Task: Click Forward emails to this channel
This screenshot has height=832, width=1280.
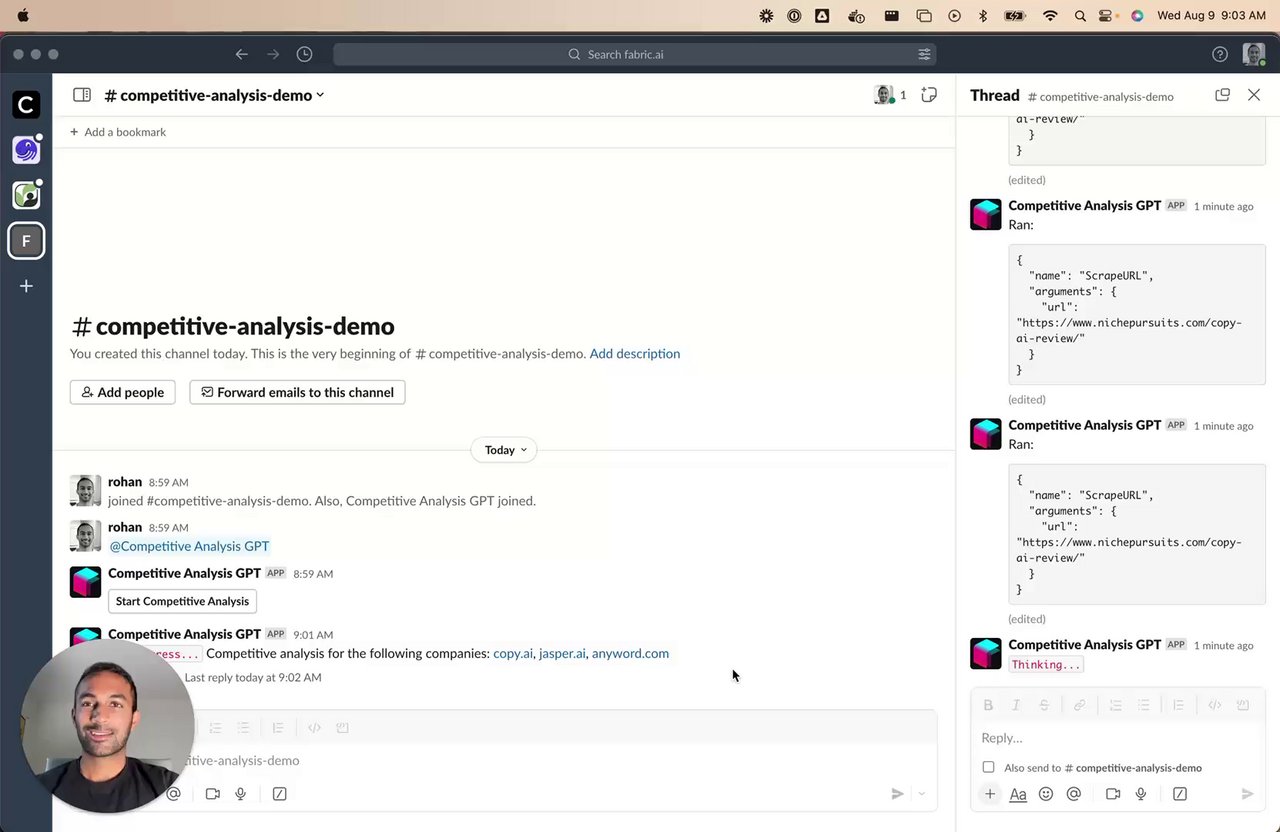Action: (x=297, y=392)
